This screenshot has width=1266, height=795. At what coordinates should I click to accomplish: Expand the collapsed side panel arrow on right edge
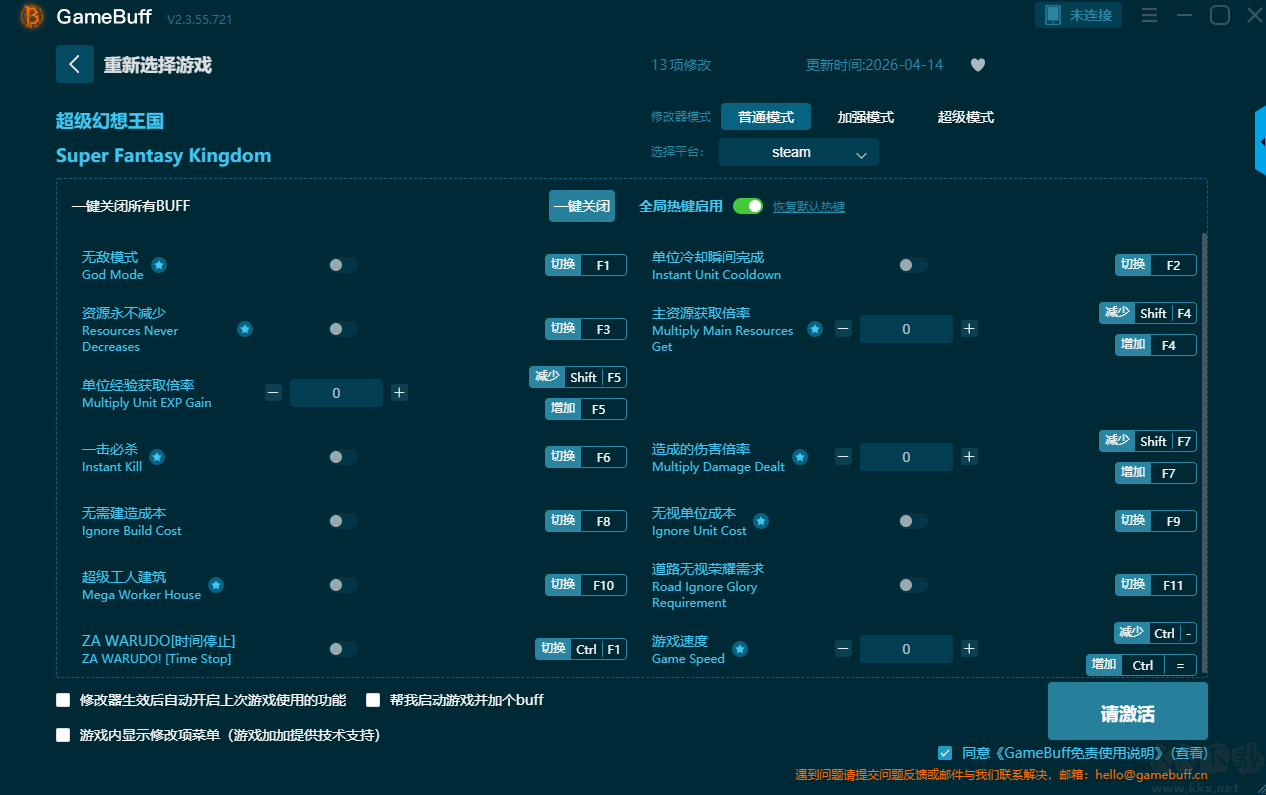(1260, 142)
